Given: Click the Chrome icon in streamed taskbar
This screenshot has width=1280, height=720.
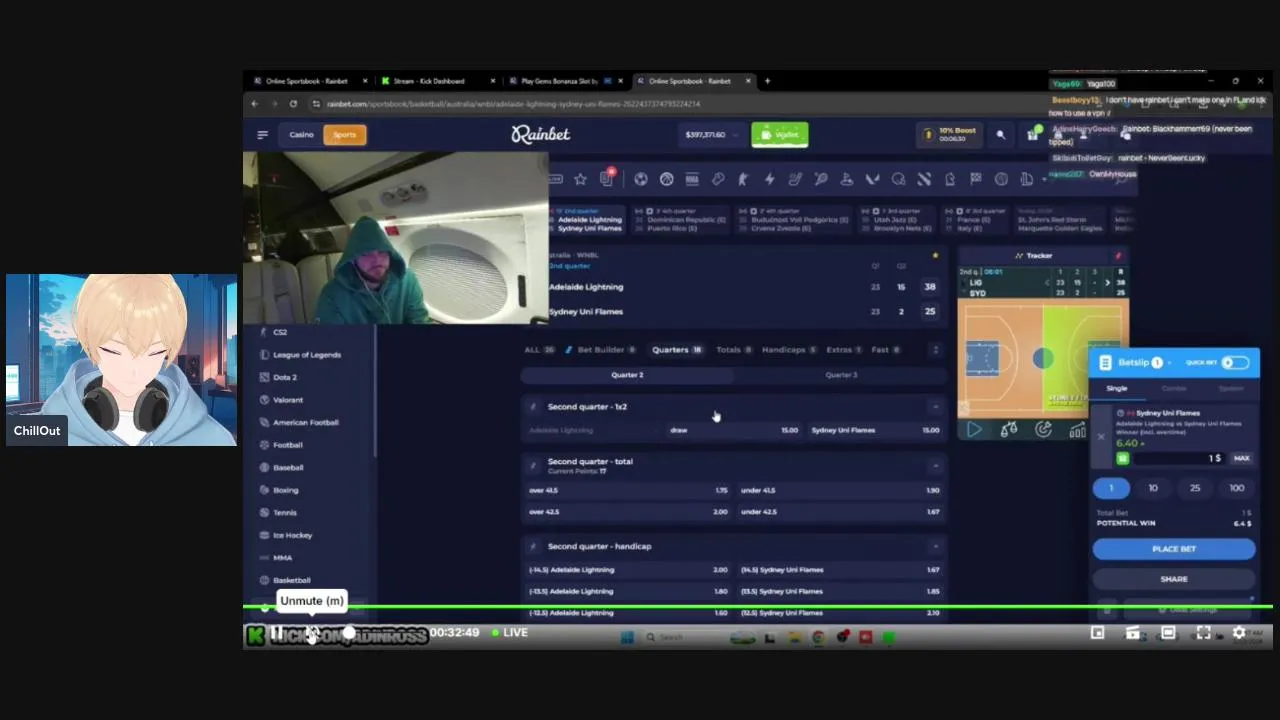Looking at the screenshot, I should (818, 637).
